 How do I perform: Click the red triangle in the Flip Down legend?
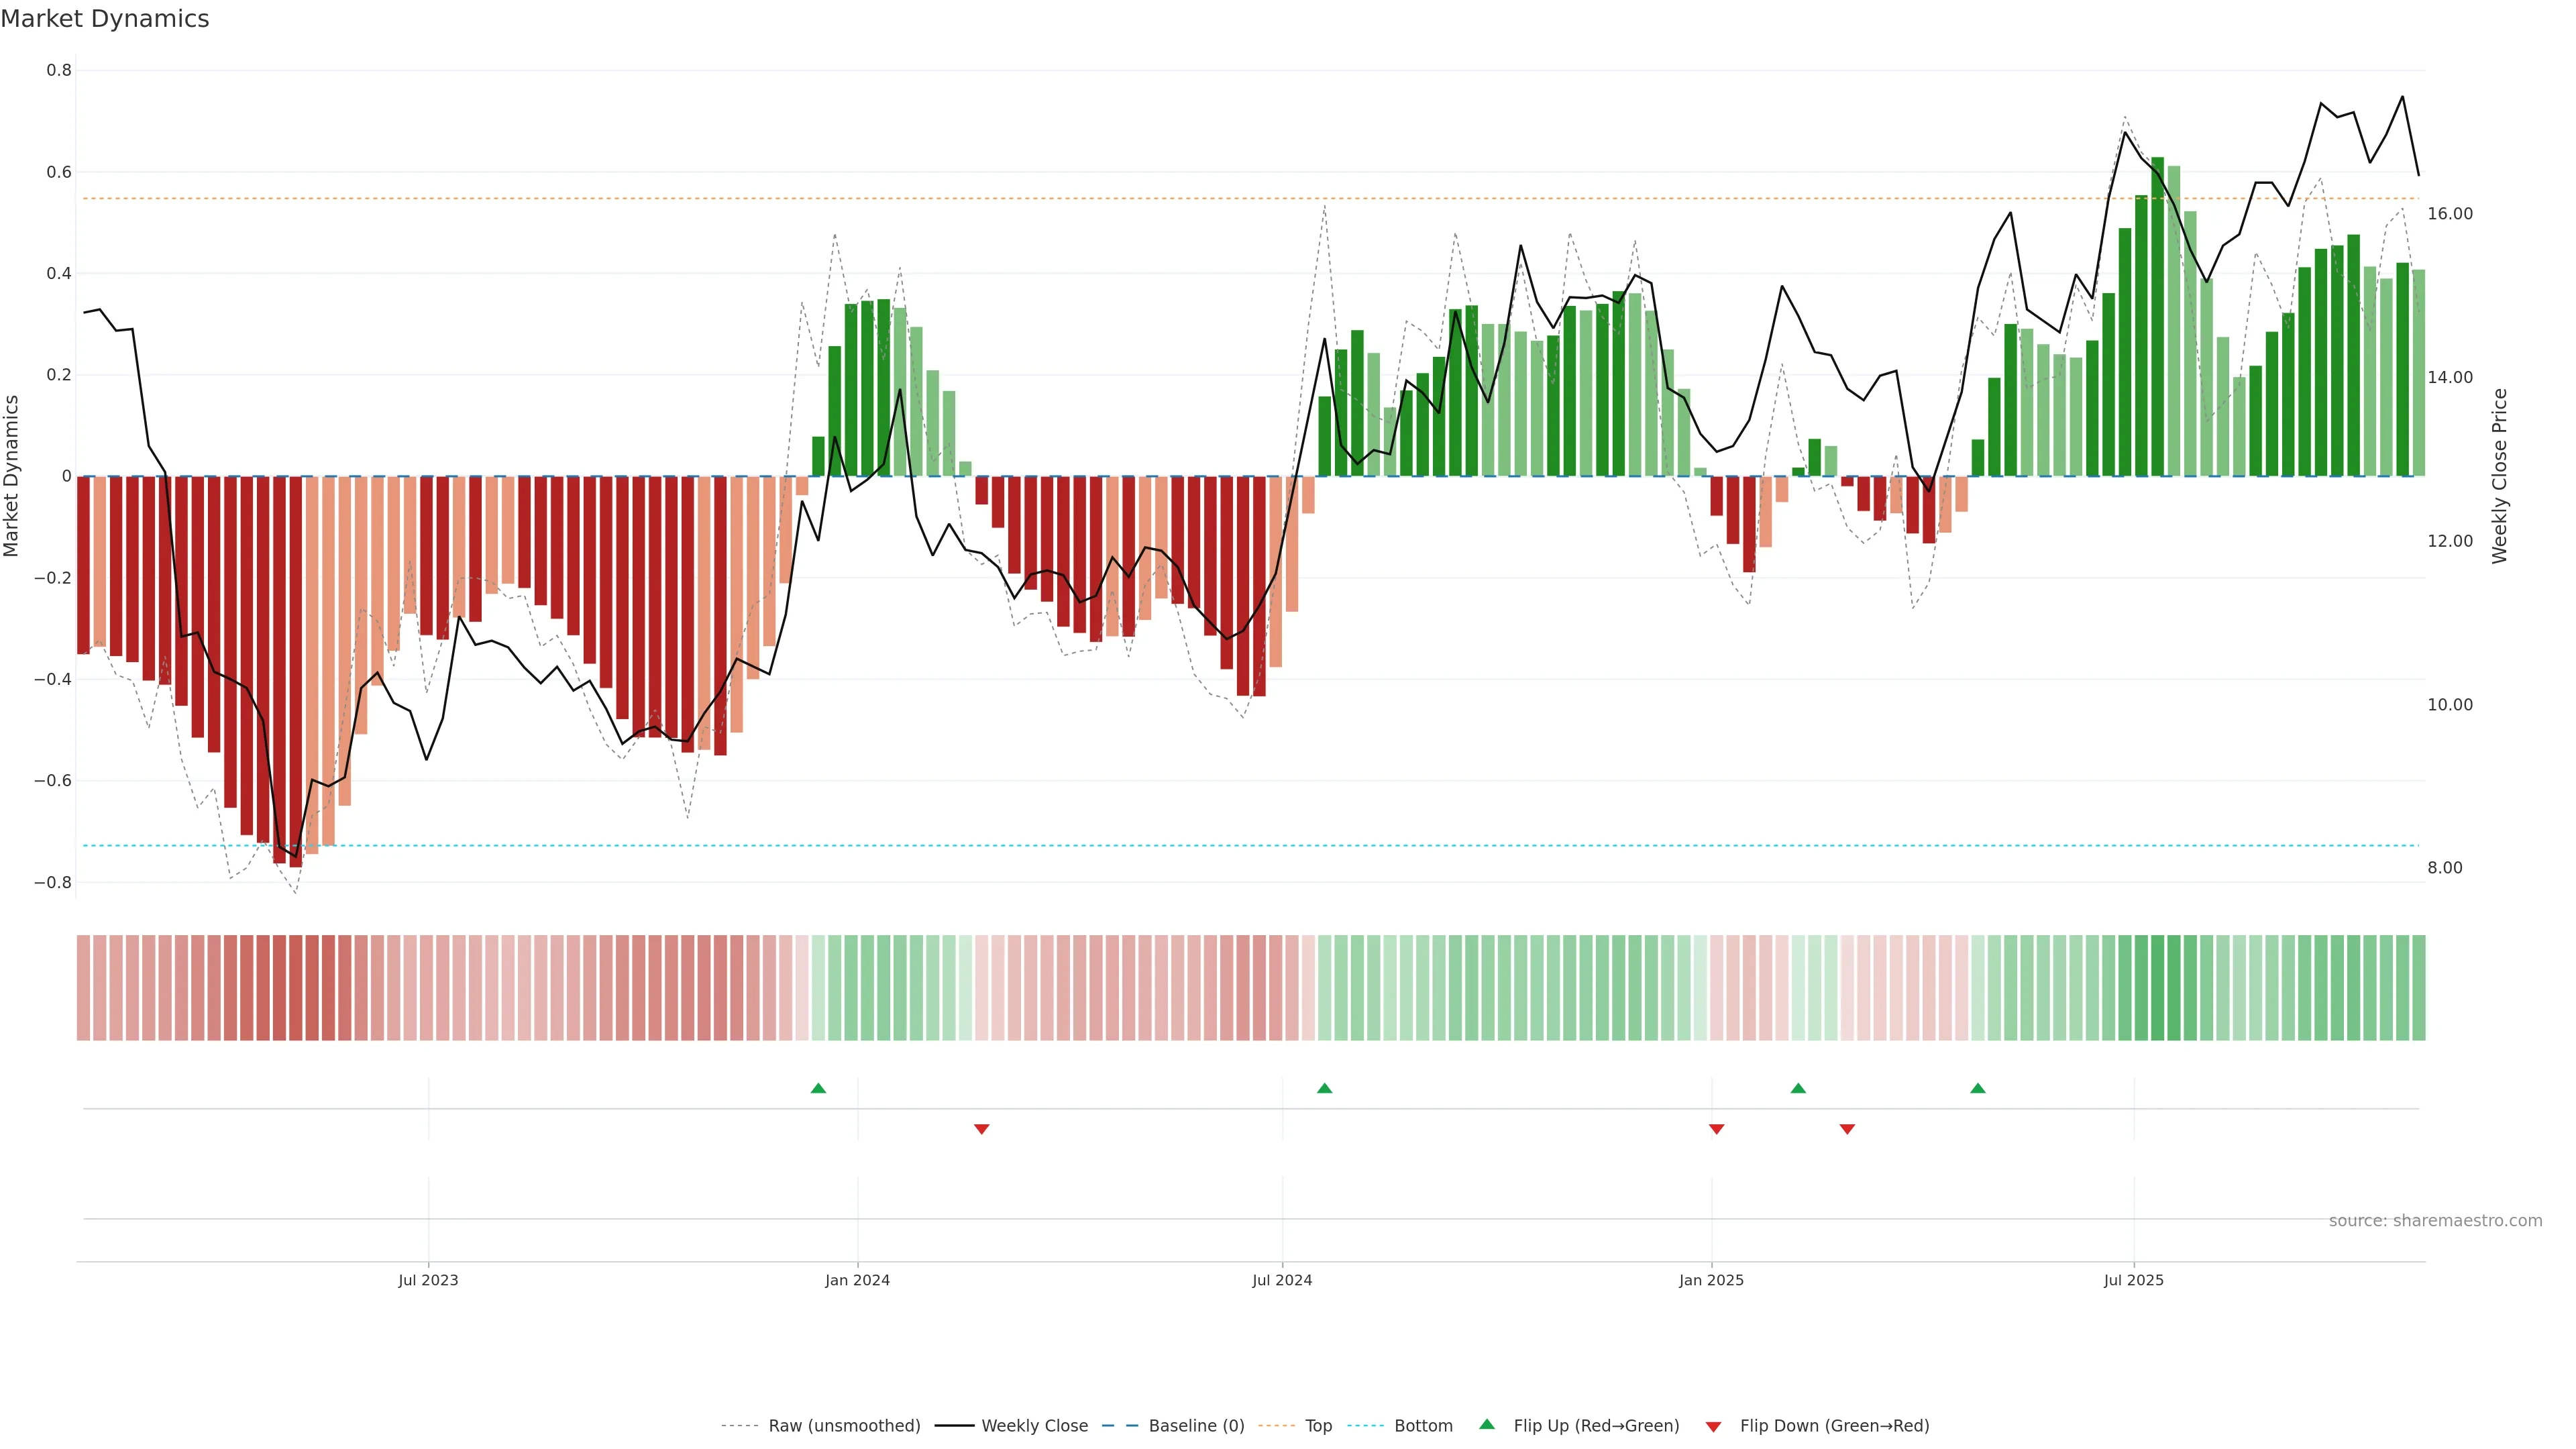(x=1713, y=1426)
